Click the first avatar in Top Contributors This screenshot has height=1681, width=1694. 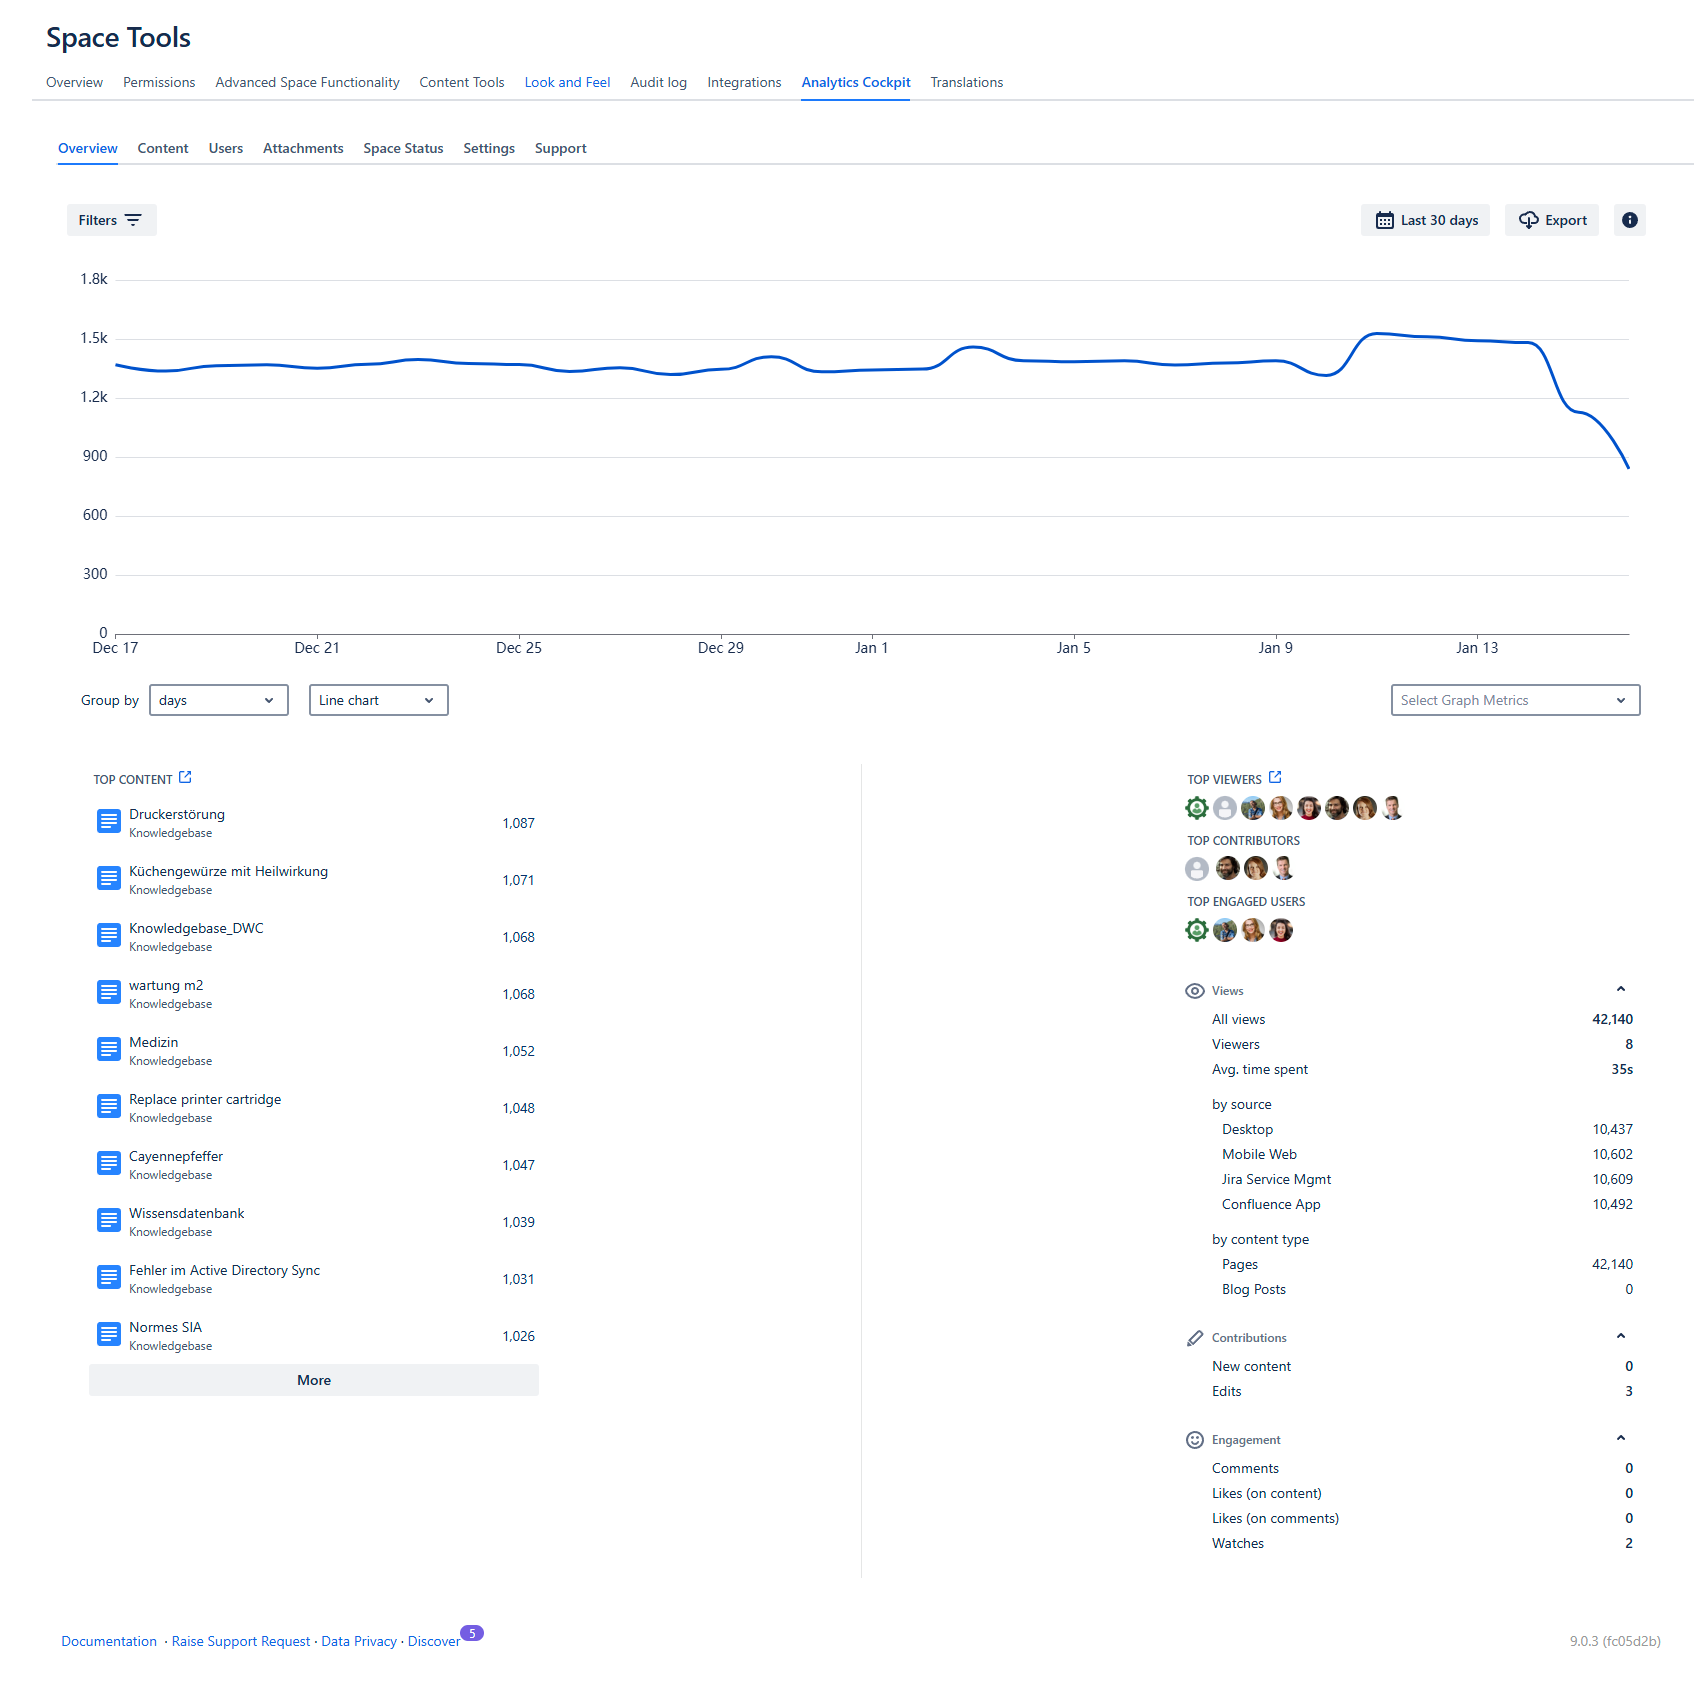coord(1196,869)
